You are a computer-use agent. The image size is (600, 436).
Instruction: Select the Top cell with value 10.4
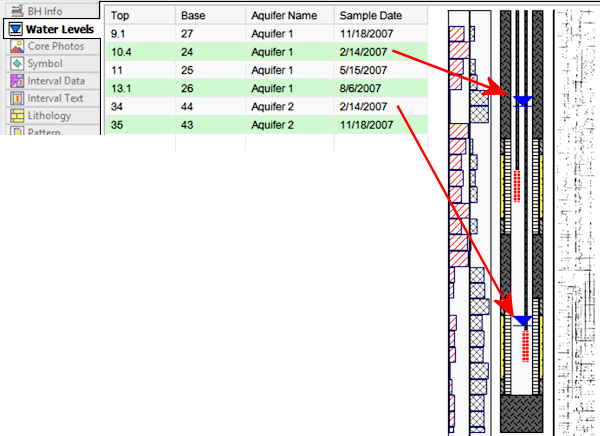140,51
